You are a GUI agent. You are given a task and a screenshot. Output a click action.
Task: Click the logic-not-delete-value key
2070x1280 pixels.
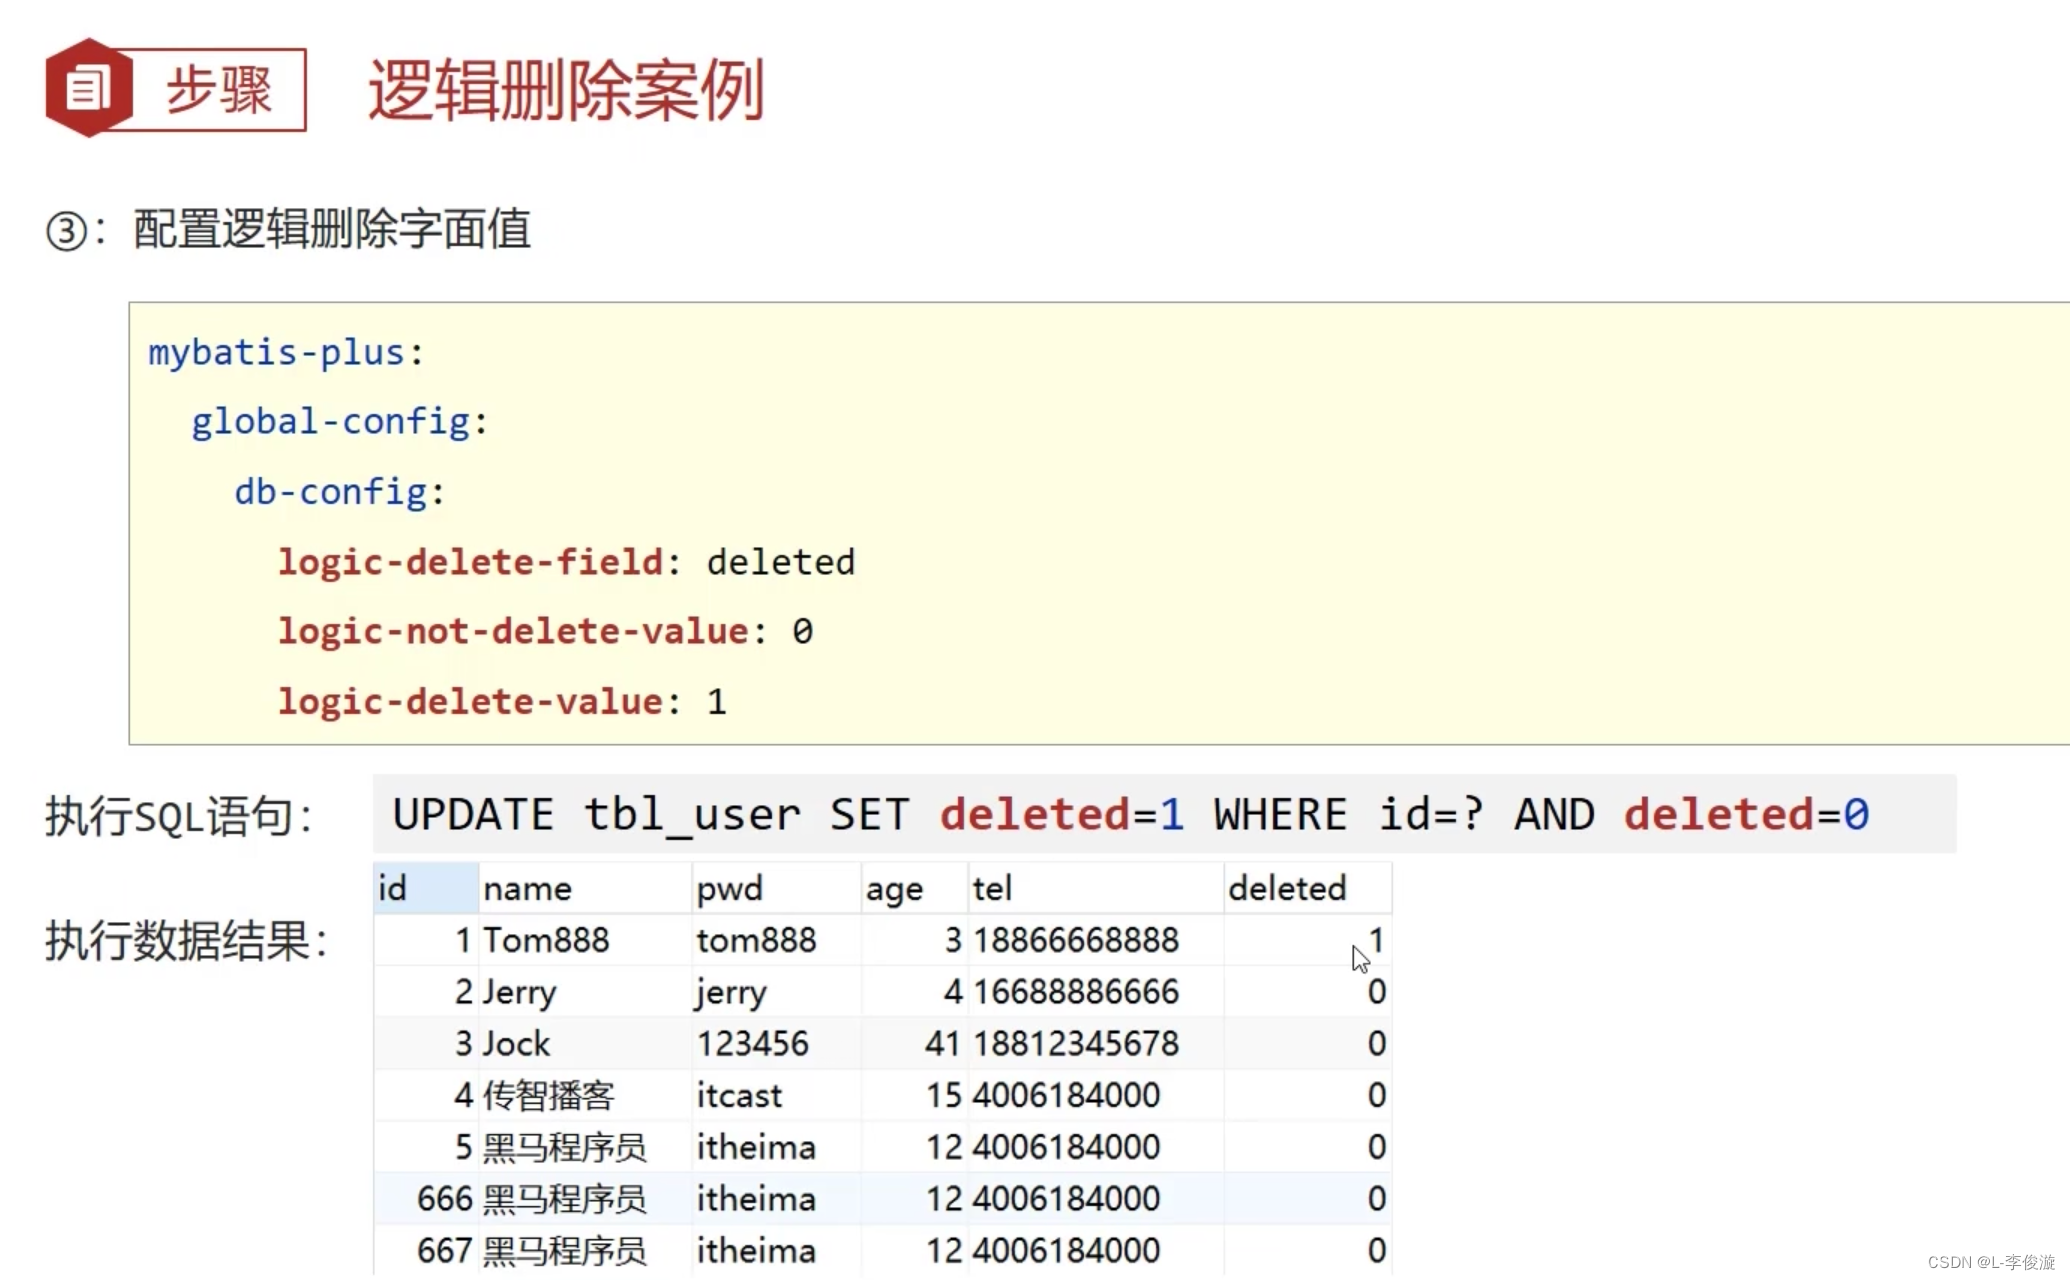coord(513,632)
